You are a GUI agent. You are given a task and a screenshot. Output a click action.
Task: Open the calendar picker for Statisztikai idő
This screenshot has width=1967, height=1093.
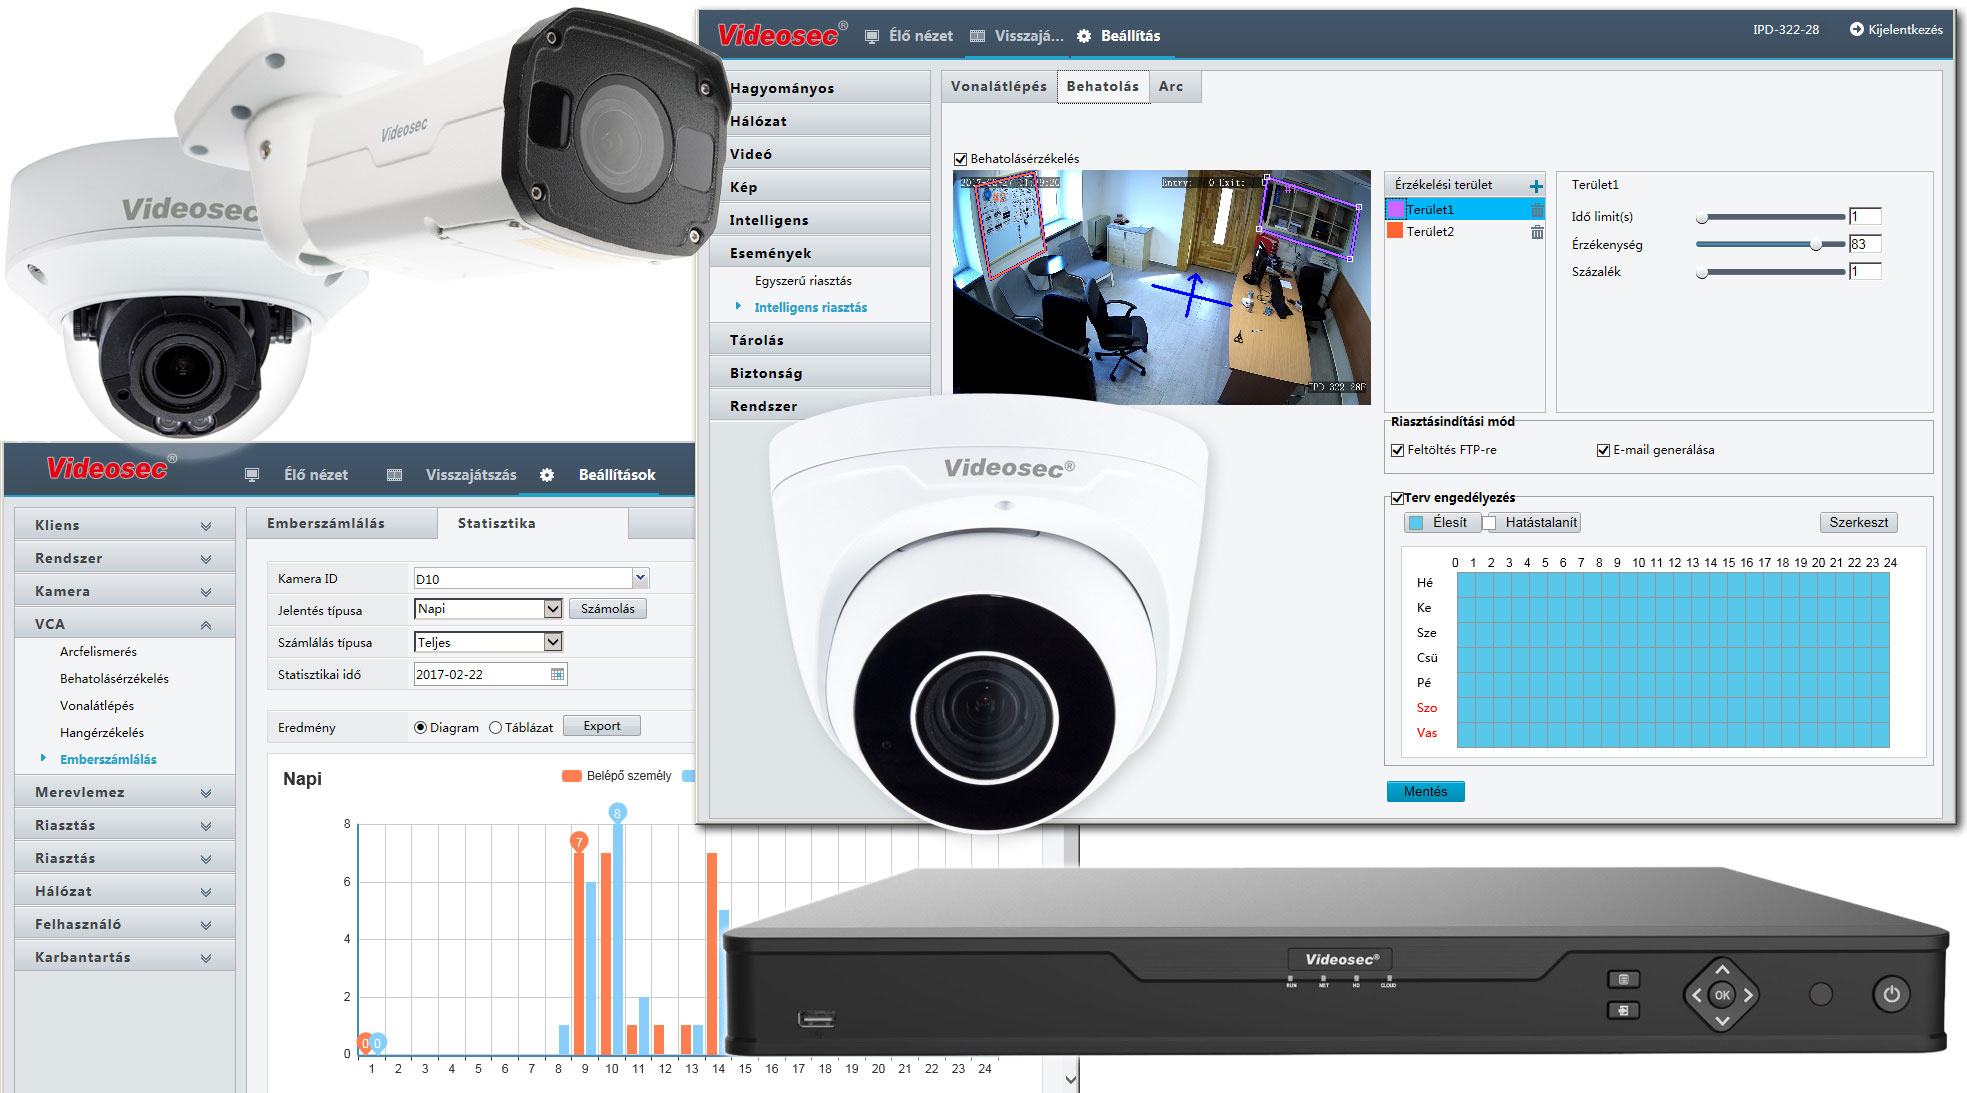pyautogui.click(x=557, y=675)
